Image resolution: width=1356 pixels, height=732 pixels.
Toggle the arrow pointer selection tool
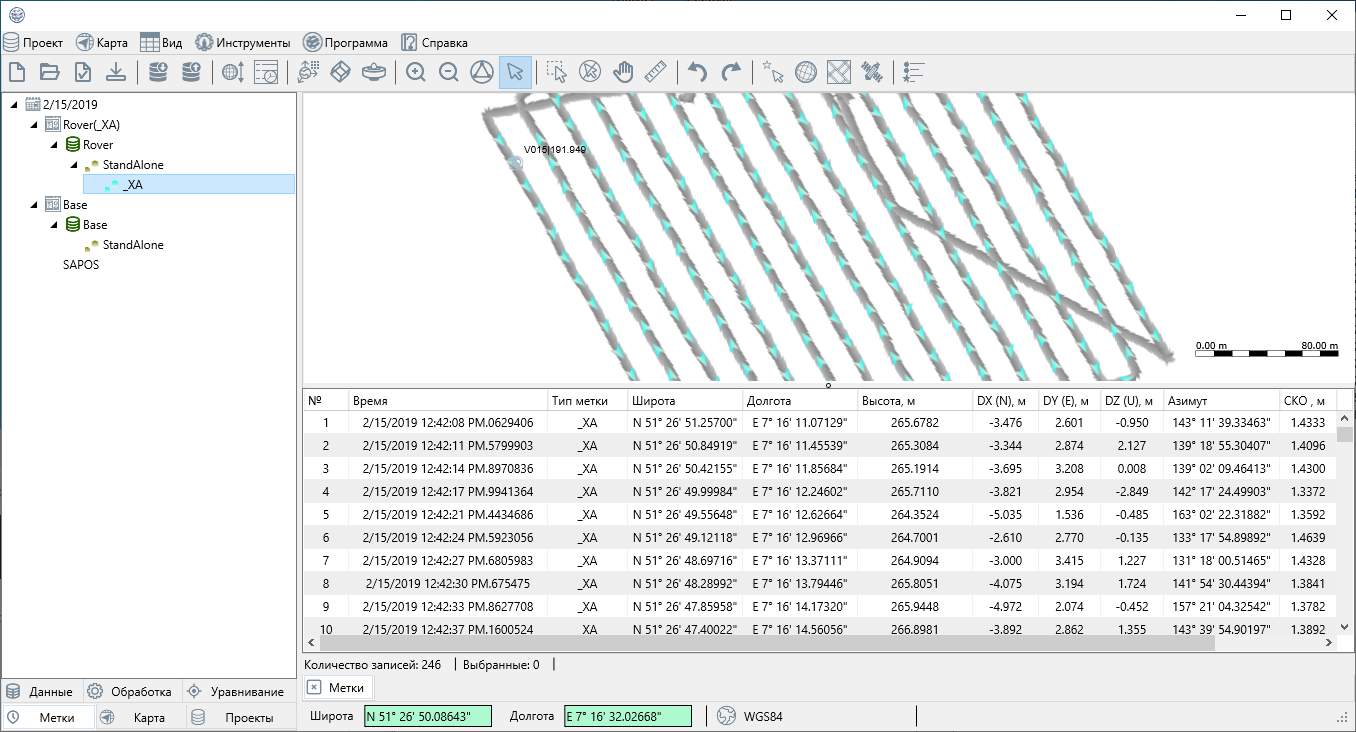point(515,72)
